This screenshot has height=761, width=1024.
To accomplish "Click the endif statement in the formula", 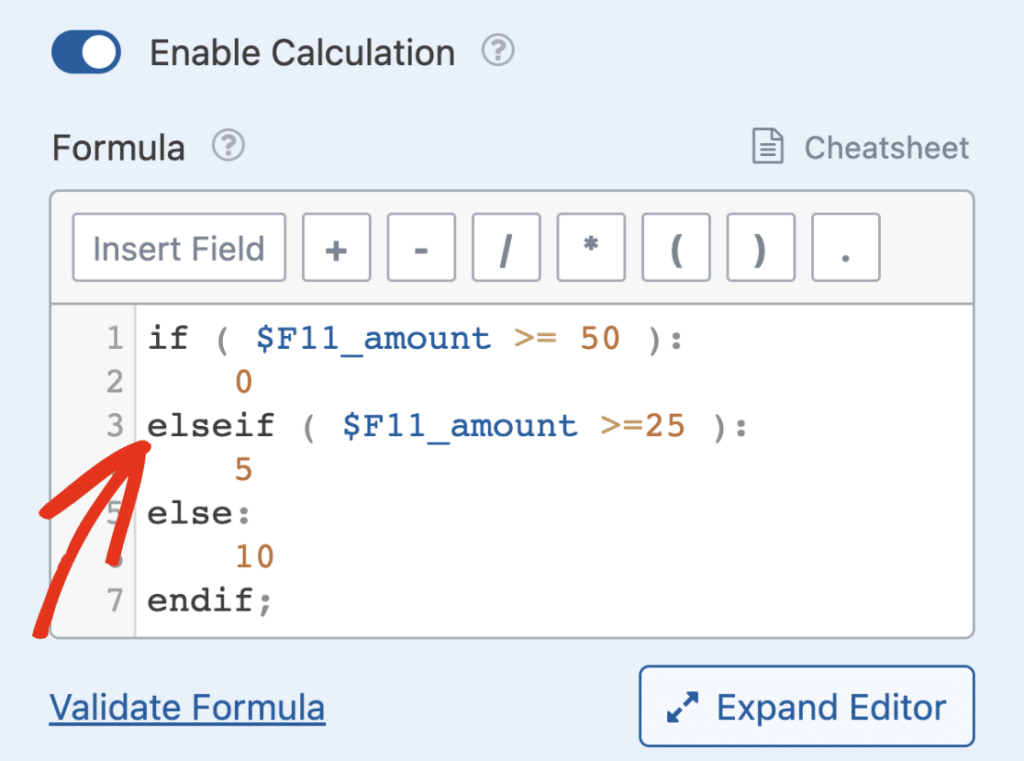I will pos(208,599).
